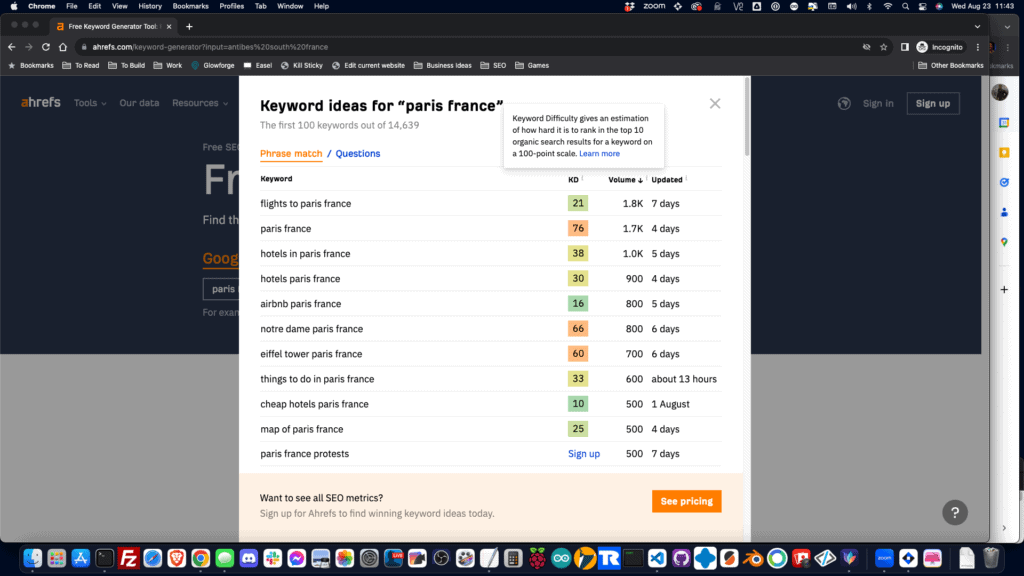Image resolution: width=1024 pixels, height=576 pixels.
Task: Open Blender from the dock
Action: point(753,558)
